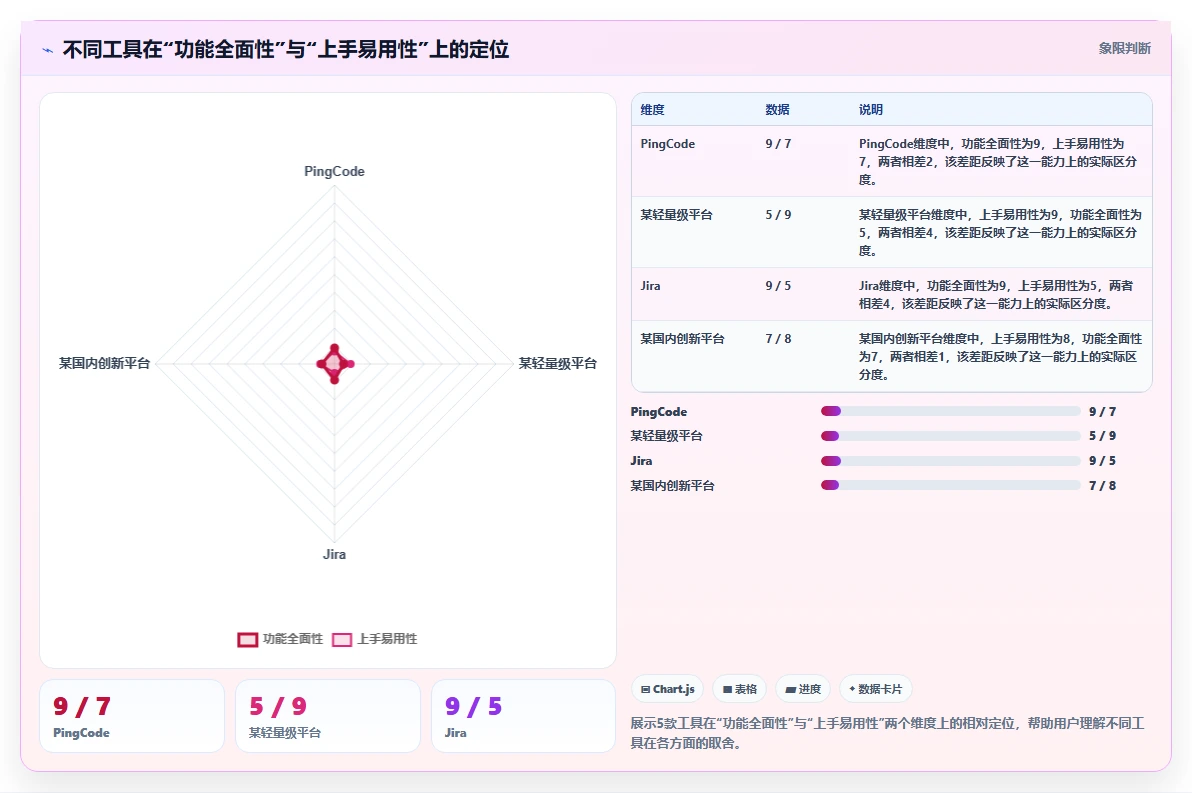Screen dimensions: 1192x793
Task: Click the Jira description in the 说明 column
Action: (x=997, y=295)
